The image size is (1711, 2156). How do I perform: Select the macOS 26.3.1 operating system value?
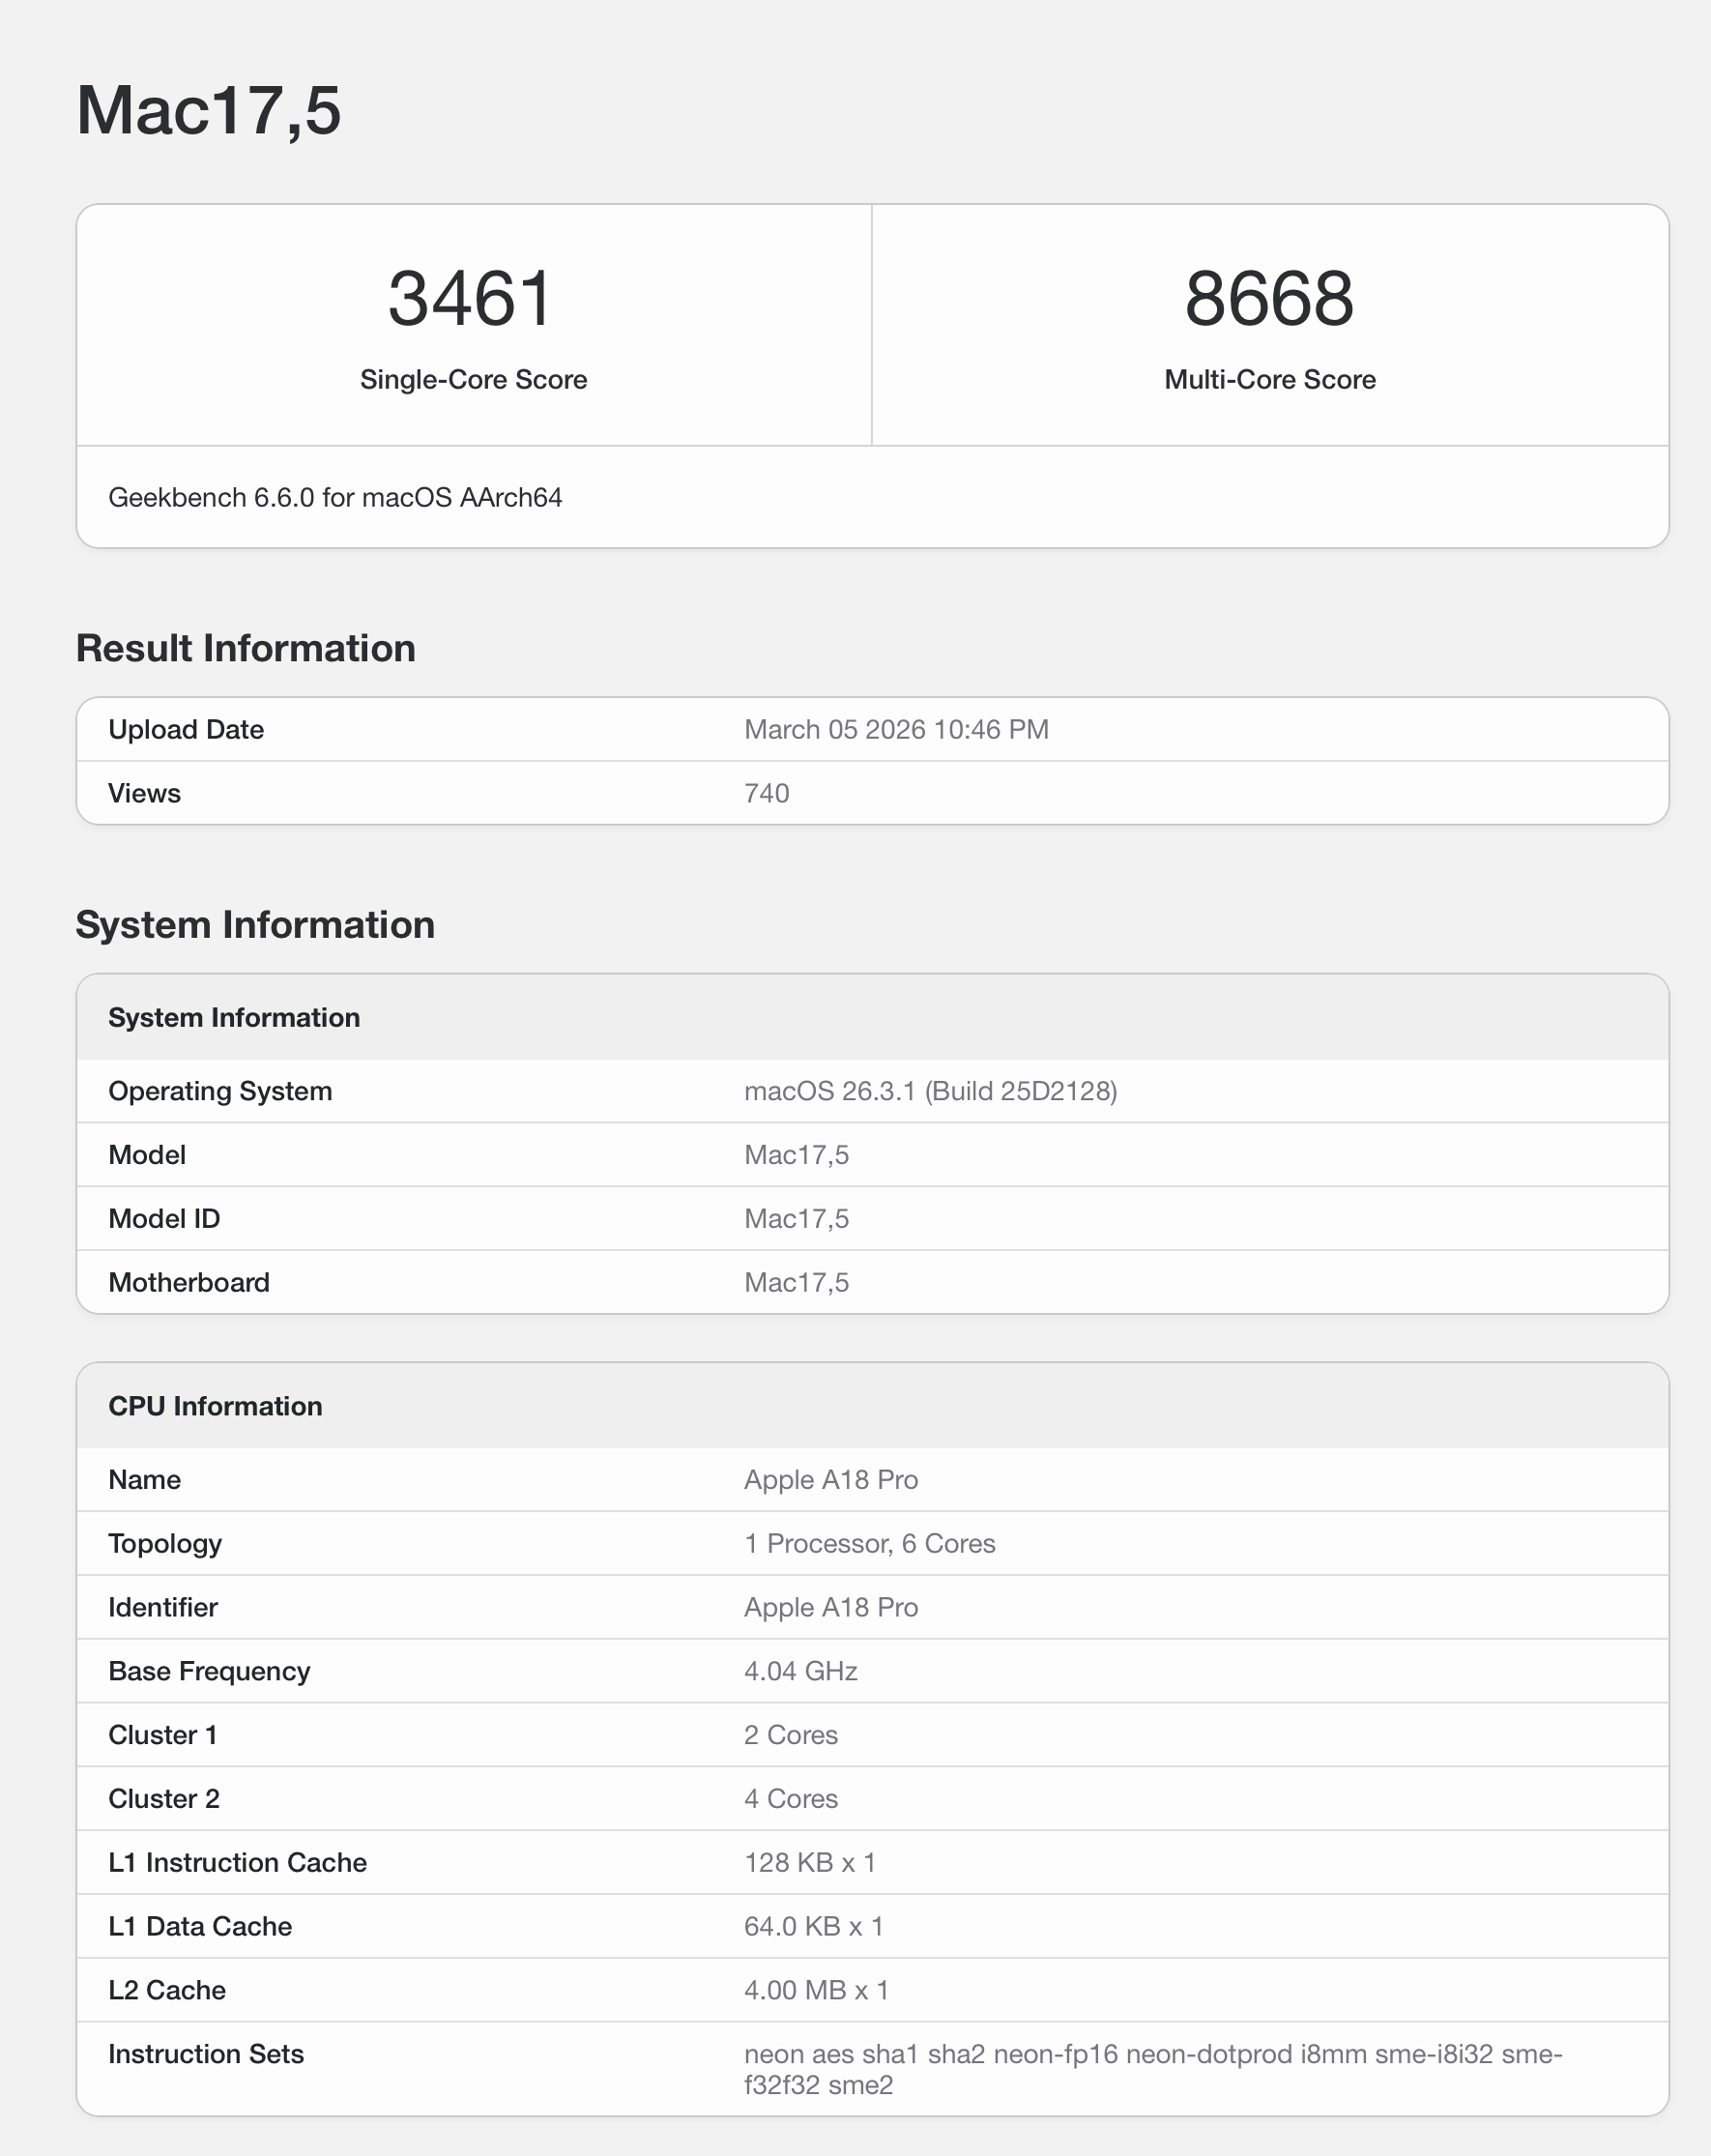tap(930, 1091)
